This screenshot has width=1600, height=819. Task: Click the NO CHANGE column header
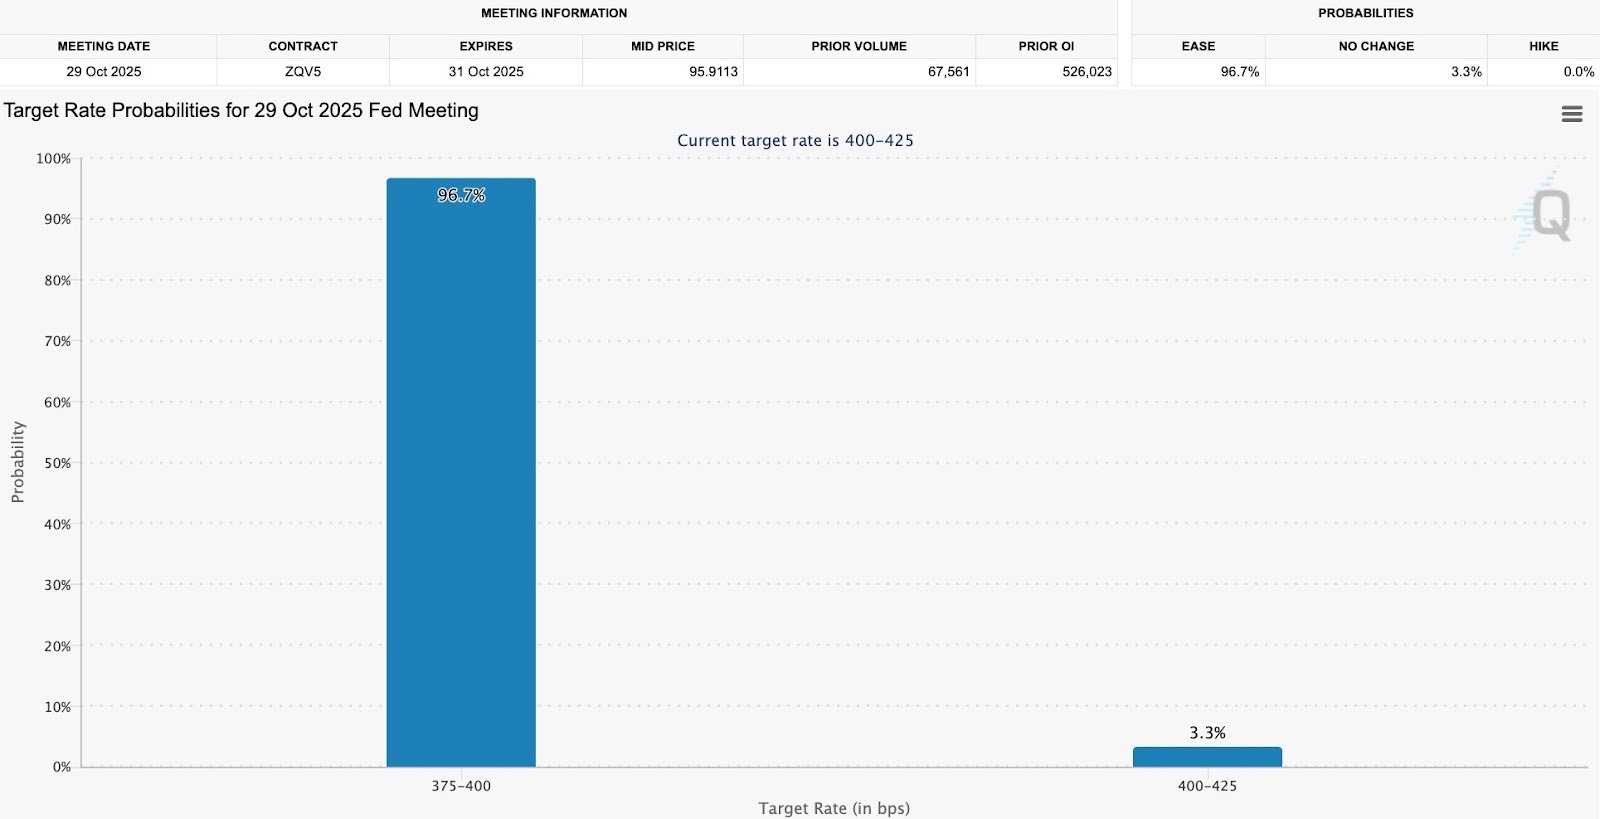click(1376, 46)
